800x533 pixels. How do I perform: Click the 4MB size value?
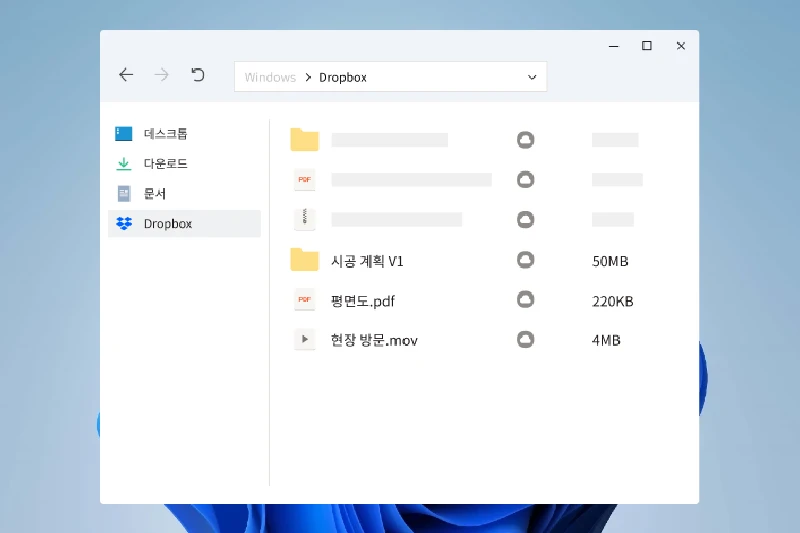[x=606, y=340]
